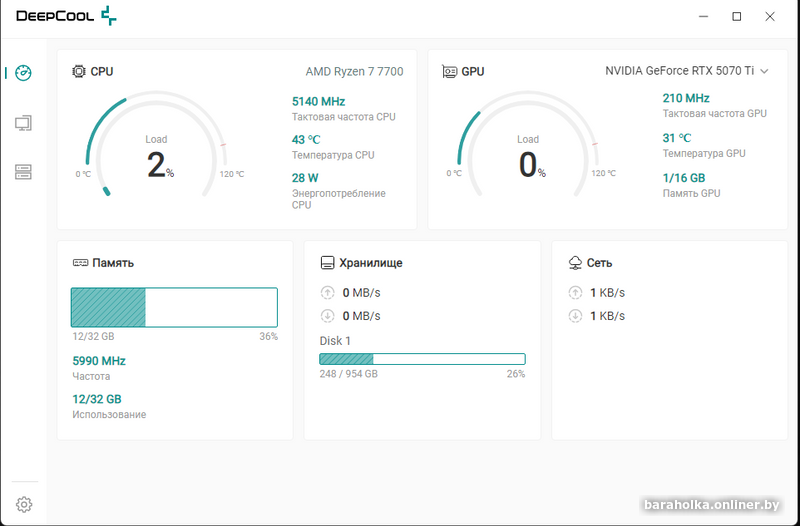
Task: Open the dashboard gauge sidebar icon
Action: click(23, 73)
